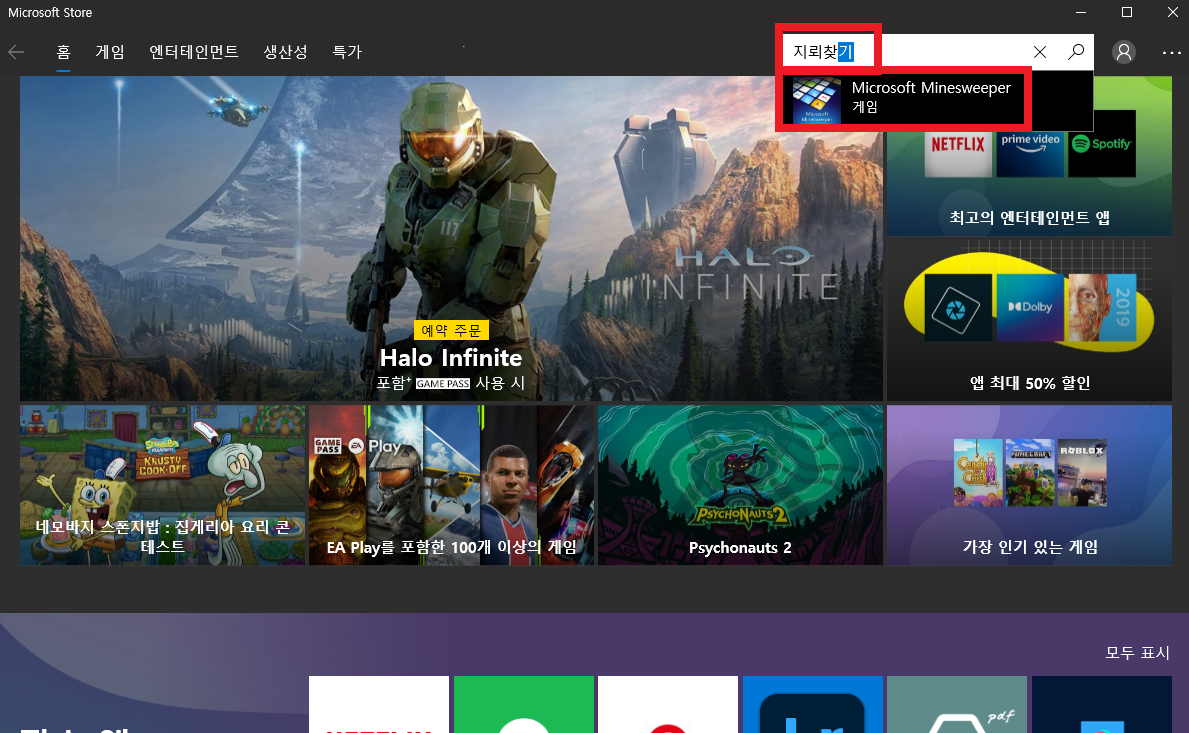This screenshot has height=733, width=1189.
Task: Open 앱 최대 50% 할인 collection
Action: coord(1030,320)
